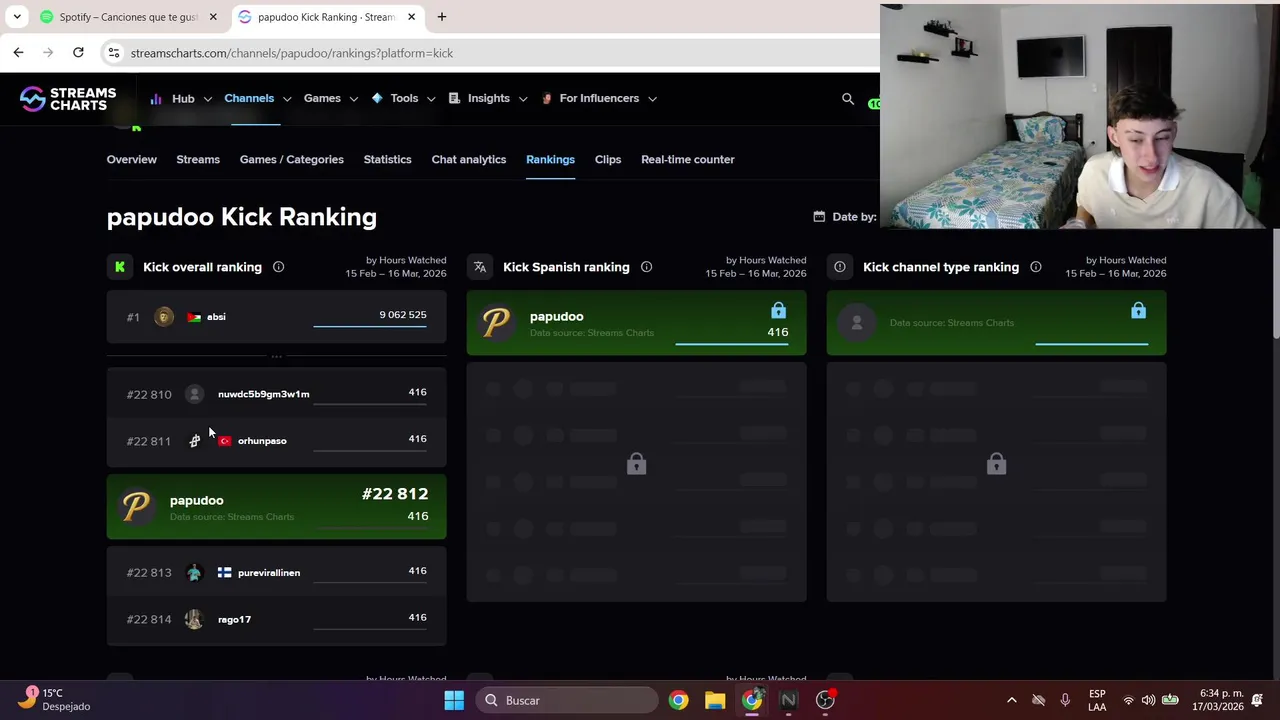Click rago17's avatar image
Screen dimensions: 1280x720
pyautogui.click(x=194, y=620)
